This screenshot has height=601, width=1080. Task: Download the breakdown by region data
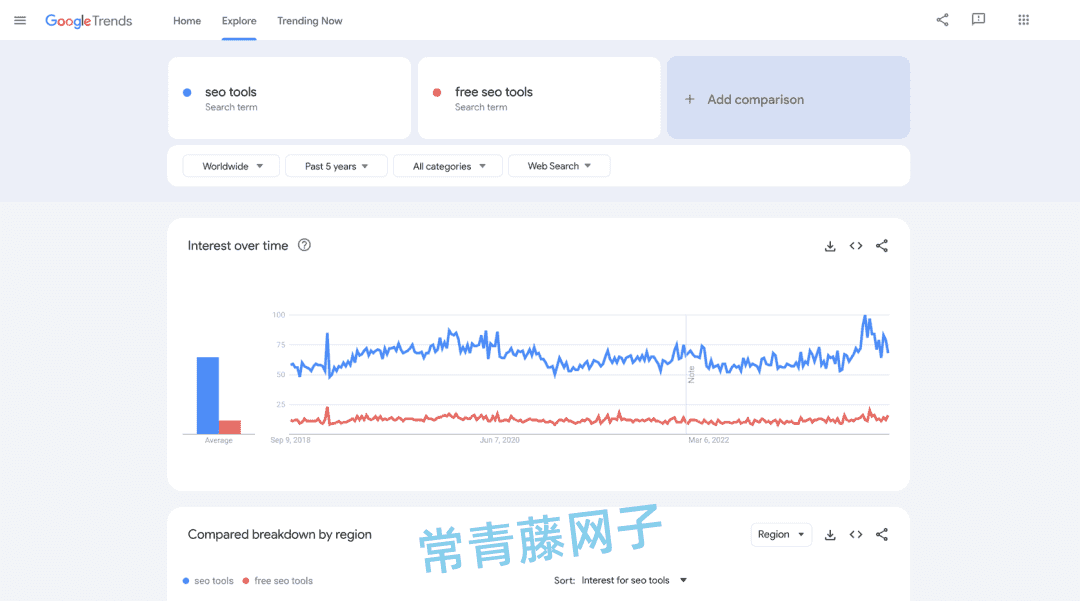coord(830,535)
